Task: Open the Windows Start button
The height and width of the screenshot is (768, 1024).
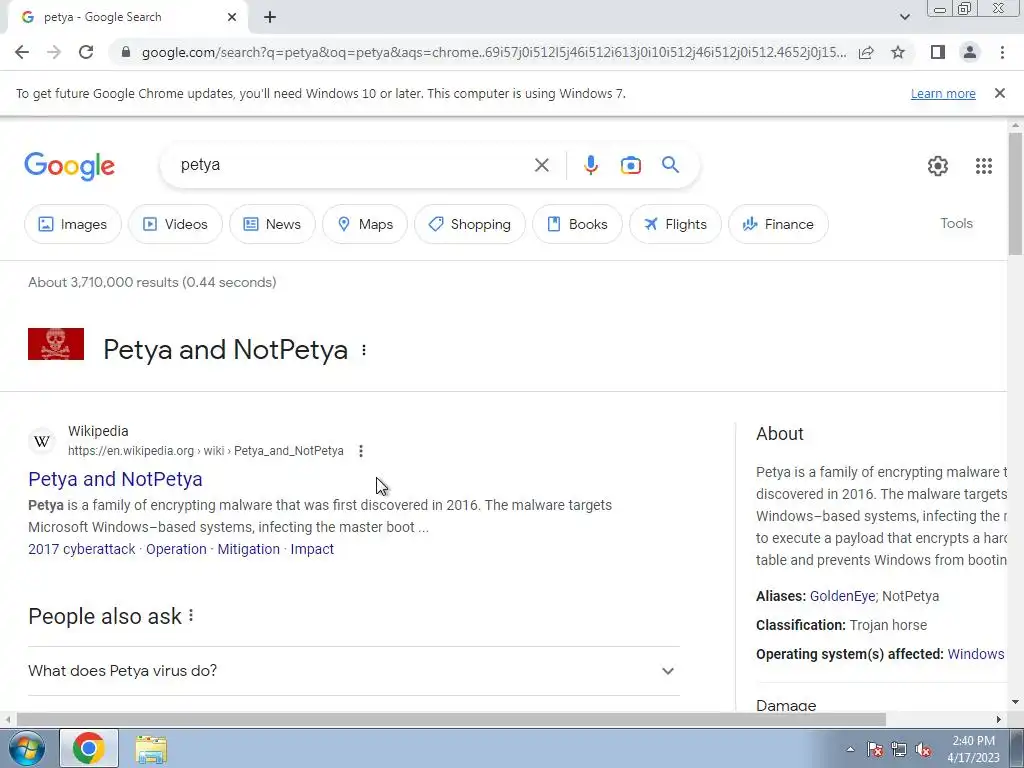Action: [27, 748]
